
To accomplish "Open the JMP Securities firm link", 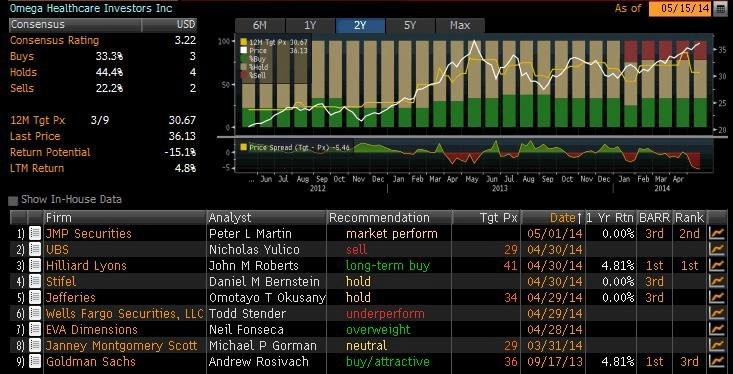I will click(x=89, y=233).
